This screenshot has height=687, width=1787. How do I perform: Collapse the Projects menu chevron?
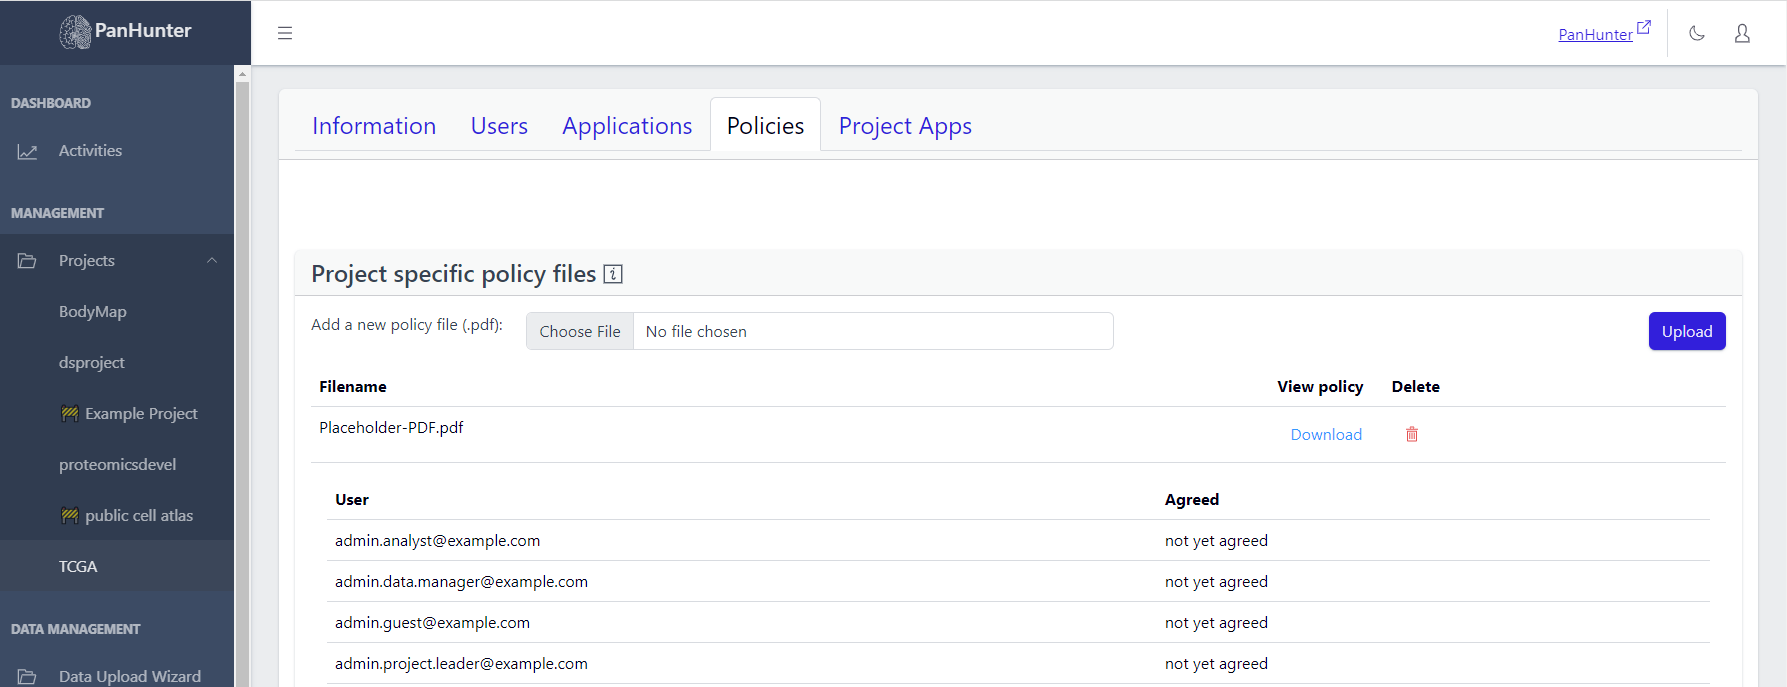(212, 261)
